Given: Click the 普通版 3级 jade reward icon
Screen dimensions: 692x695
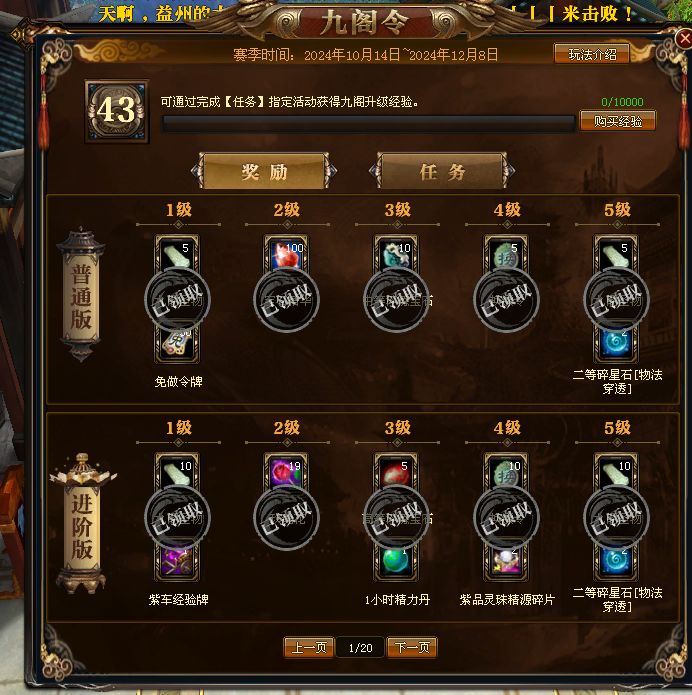Looking at the screenshot, I should pos(396,254).
